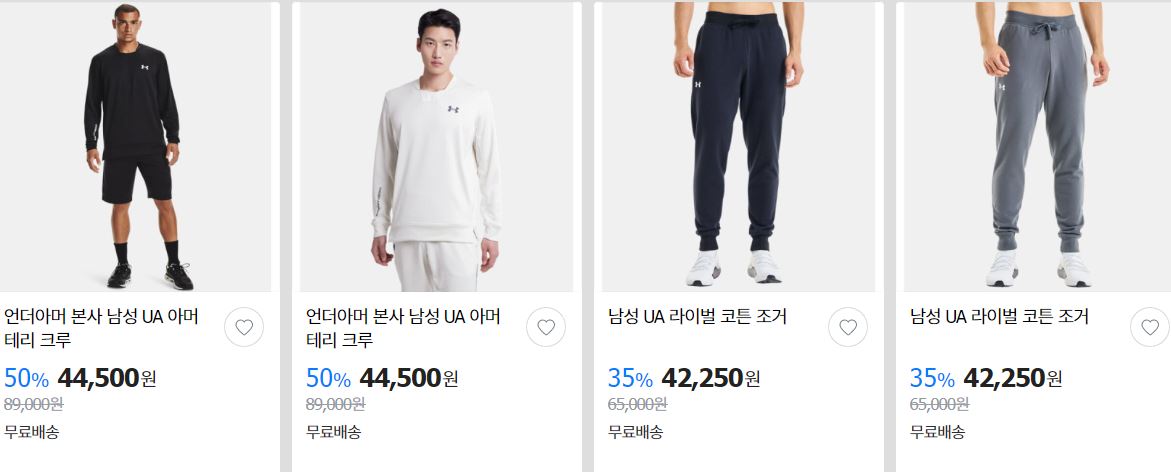Select 35% discount label on navy jogger

(630, 379)
